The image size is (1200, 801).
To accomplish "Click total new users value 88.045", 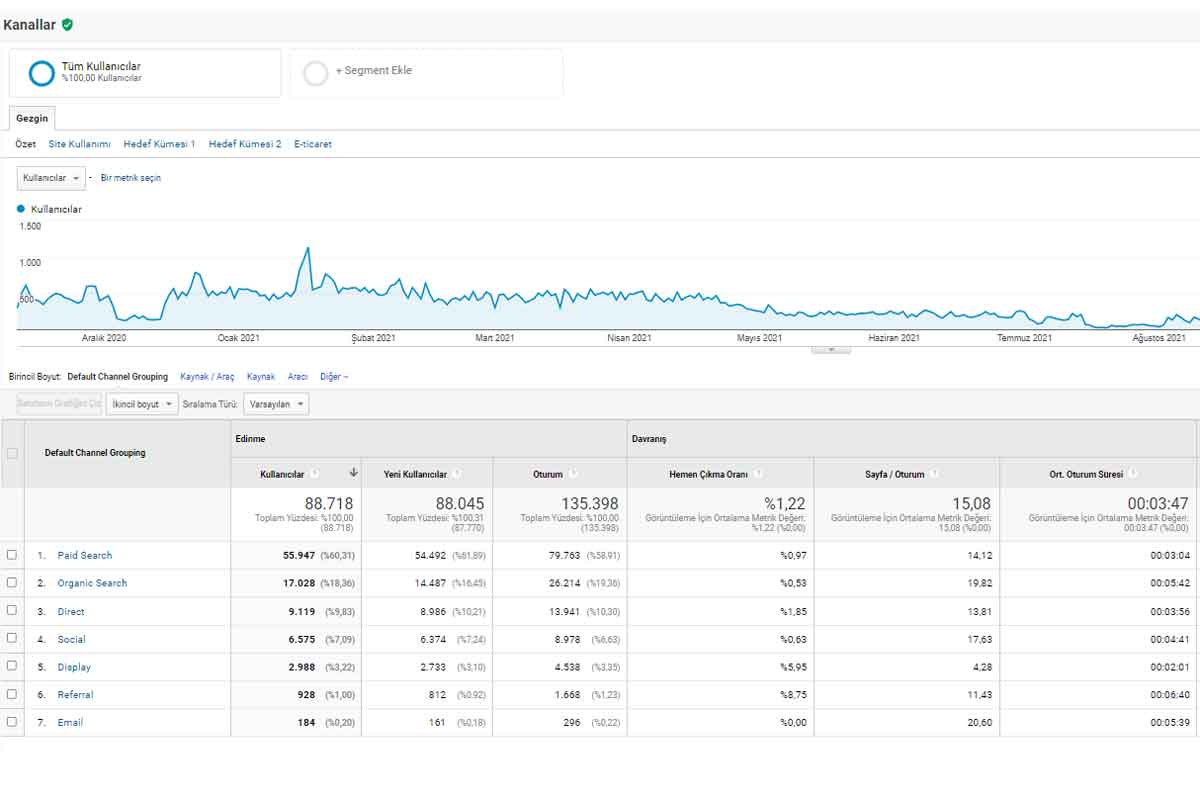I will coord(459,504).
